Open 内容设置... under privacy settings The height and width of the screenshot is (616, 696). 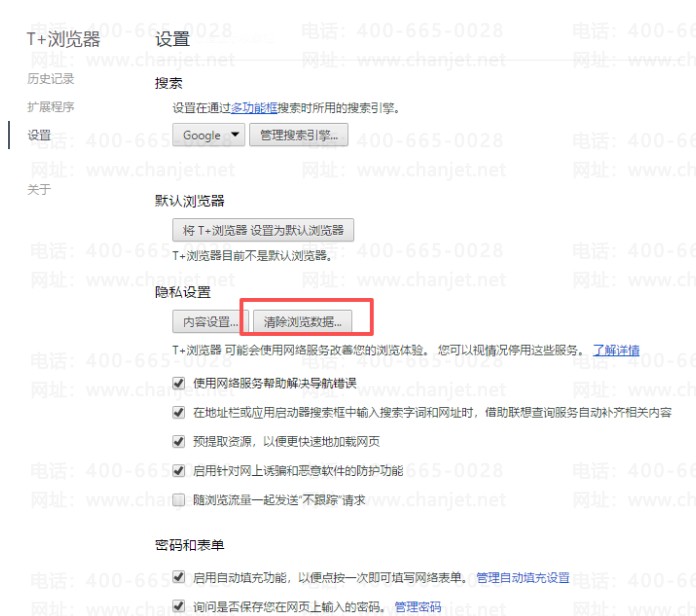(210, 321)
